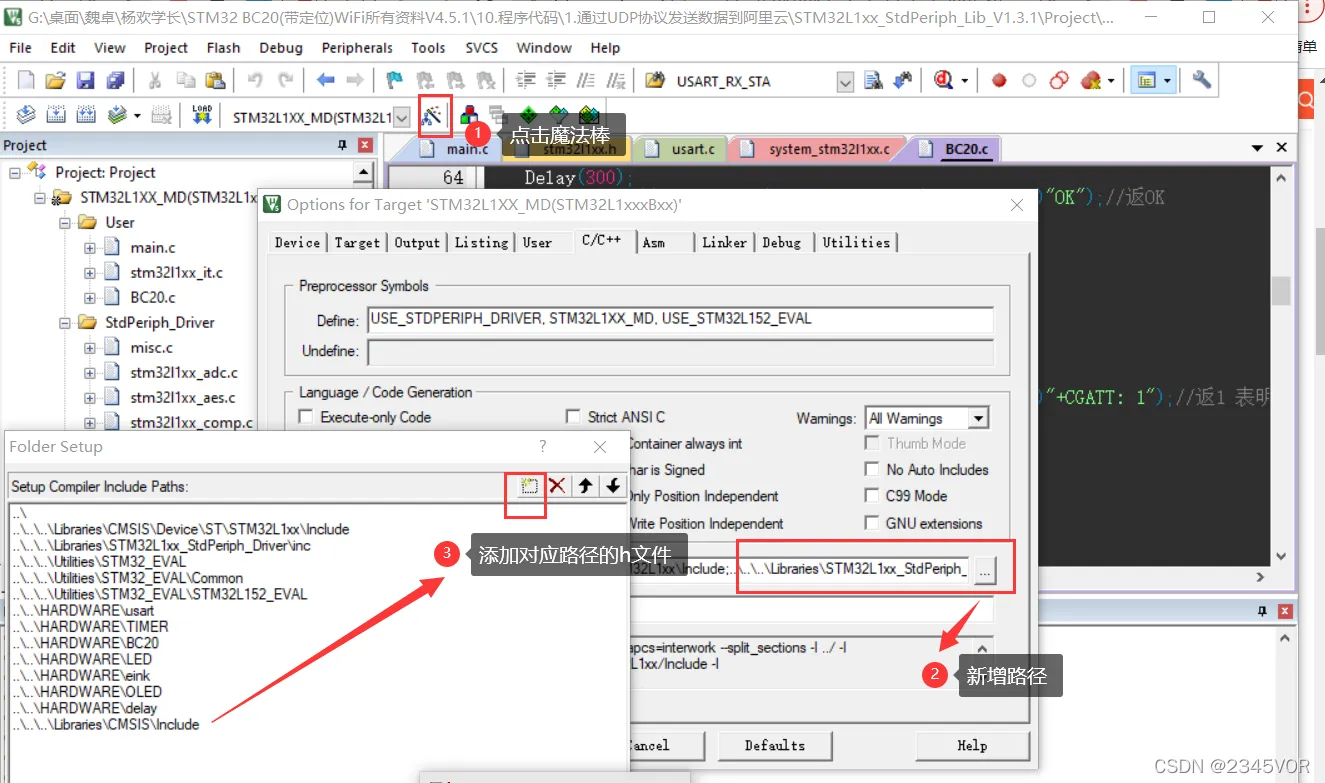Open the USART_RX_STA find dropdown
Screen dimensions: 1325x783
coord(845,81)
